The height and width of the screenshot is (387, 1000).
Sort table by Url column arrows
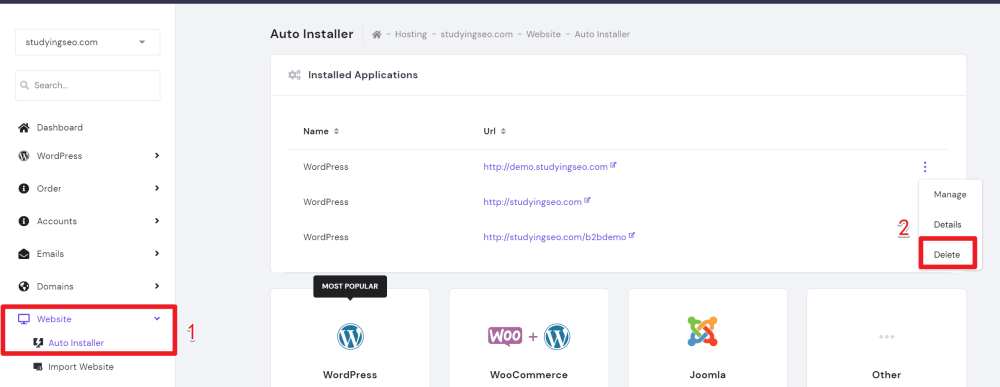tap(503, 131)
